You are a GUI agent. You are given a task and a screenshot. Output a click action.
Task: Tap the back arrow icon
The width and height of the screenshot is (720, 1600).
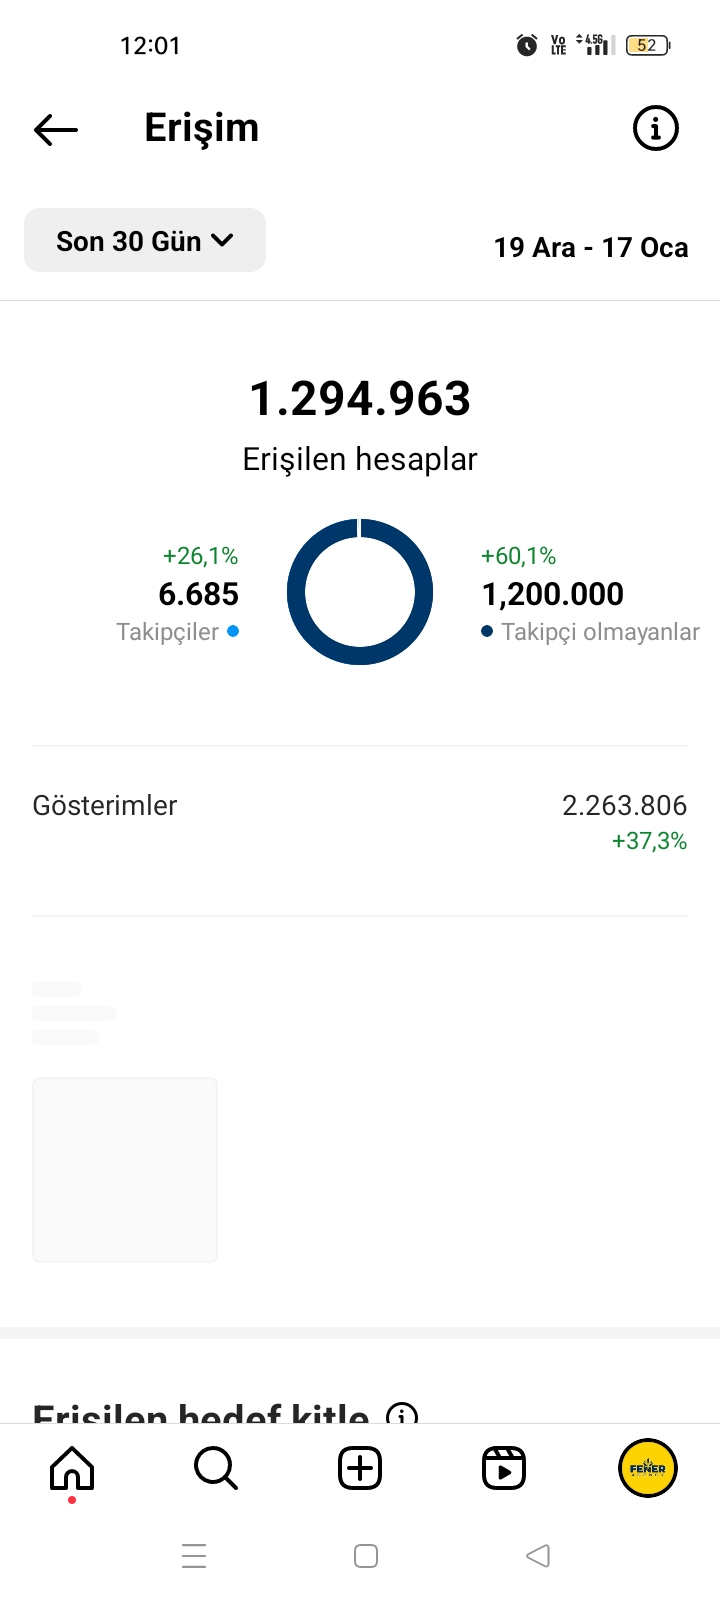coord(56,129)
